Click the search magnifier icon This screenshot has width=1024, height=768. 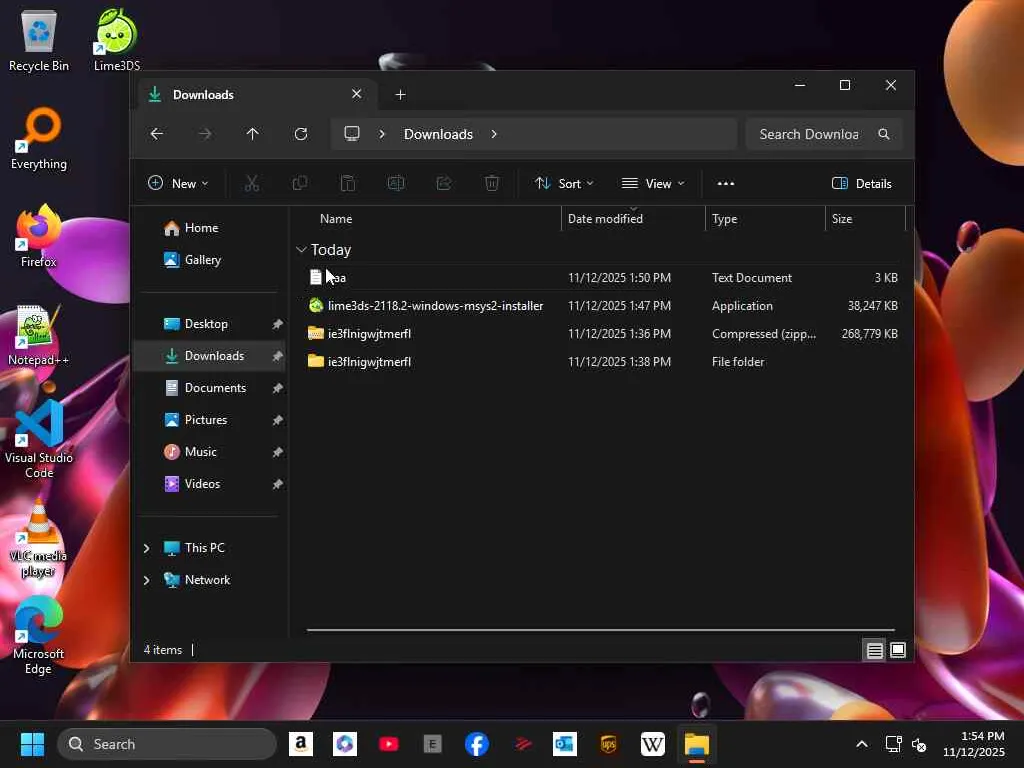tap(884, 134)
